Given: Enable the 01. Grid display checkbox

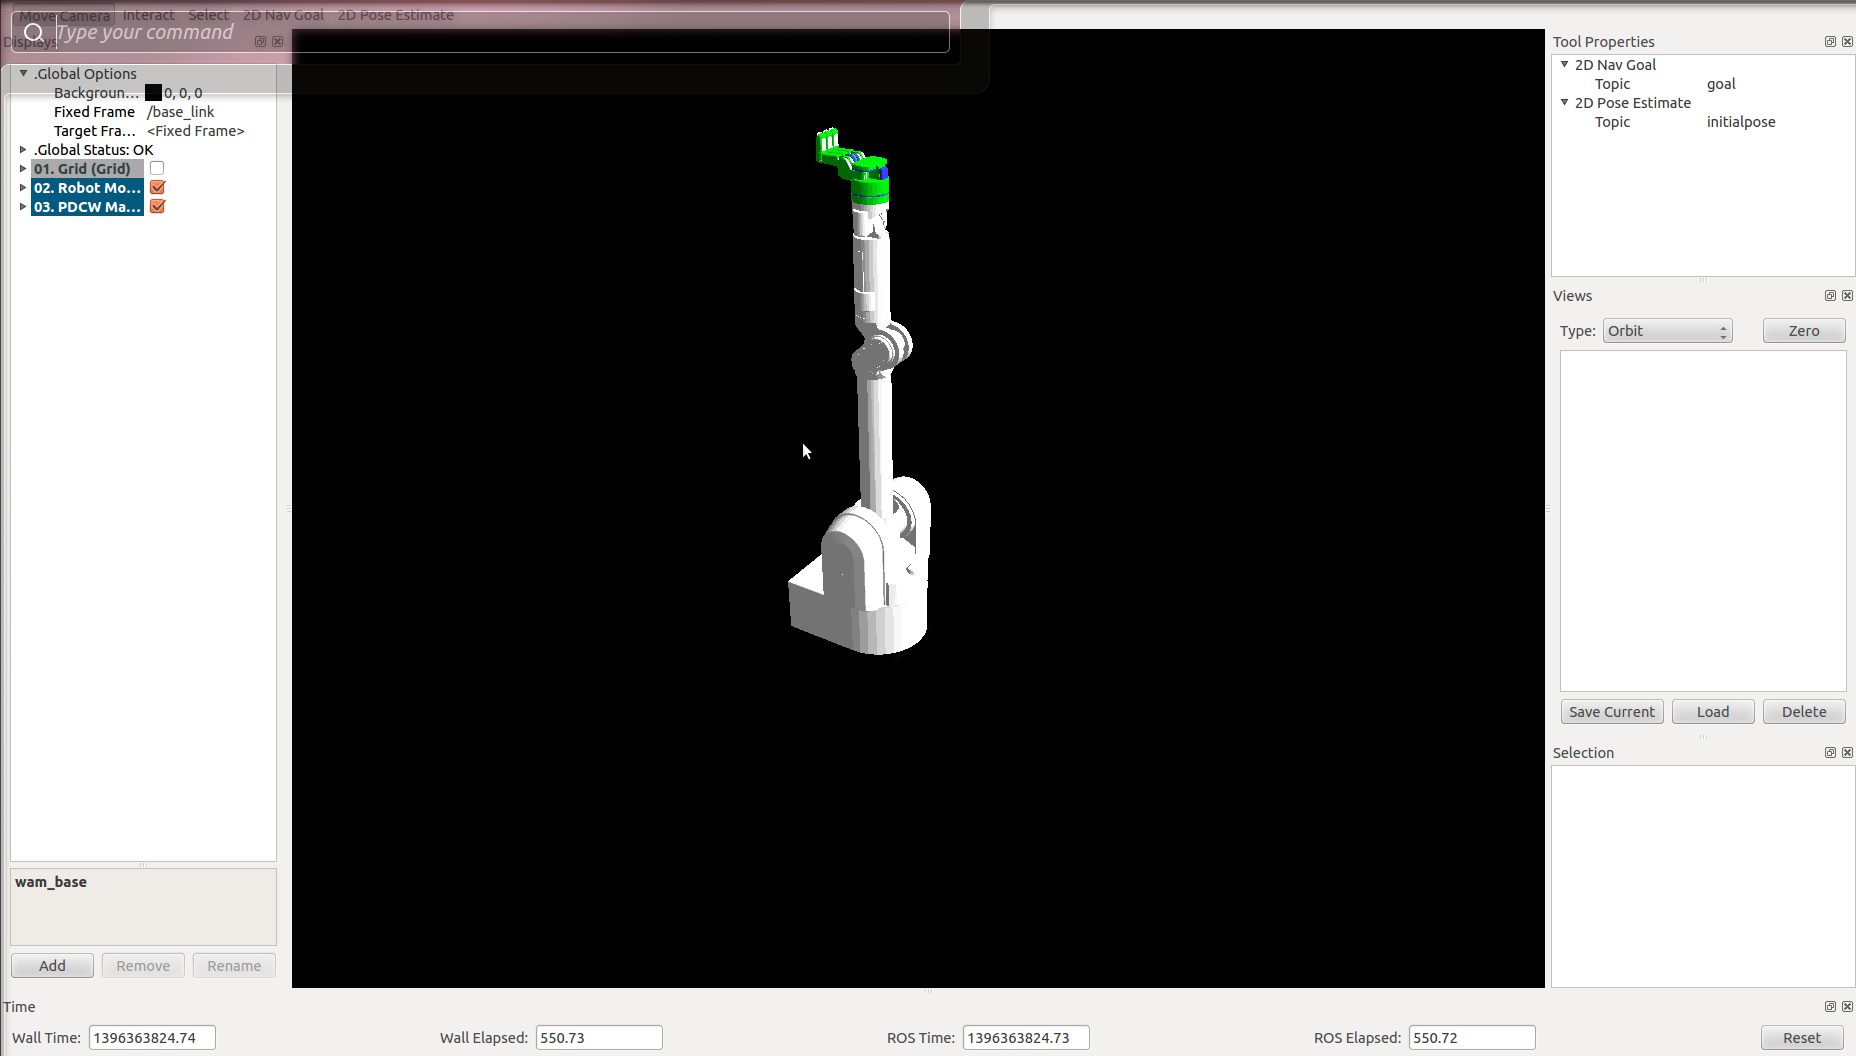Looking at the screenshot, I should 157,169.
